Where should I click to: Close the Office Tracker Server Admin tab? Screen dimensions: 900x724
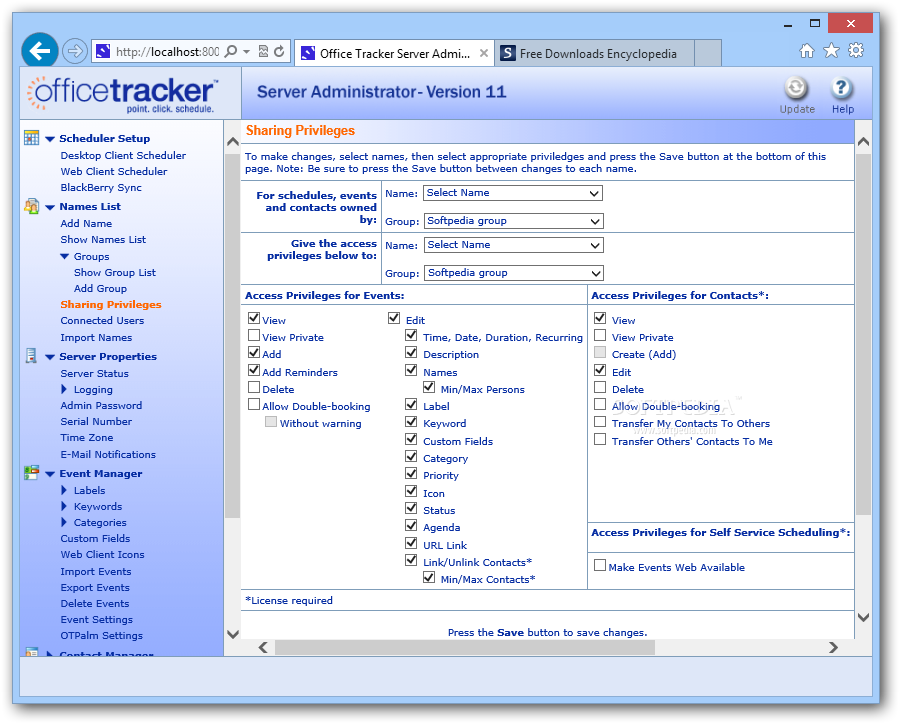pos(484,53)
